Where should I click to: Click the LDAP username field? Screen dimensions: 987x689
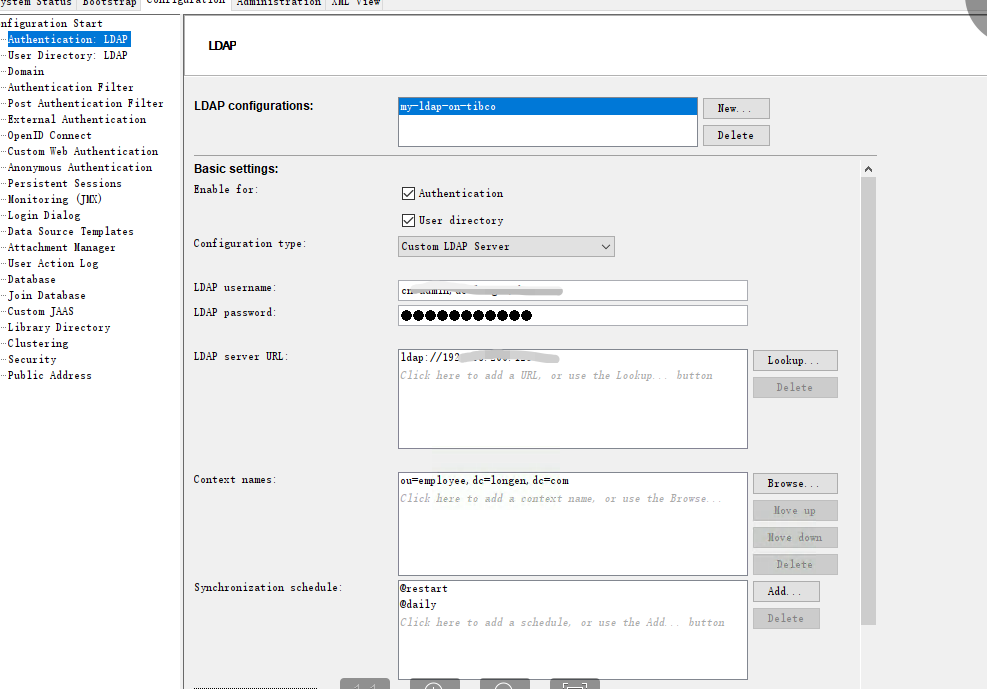coord(573,290)
